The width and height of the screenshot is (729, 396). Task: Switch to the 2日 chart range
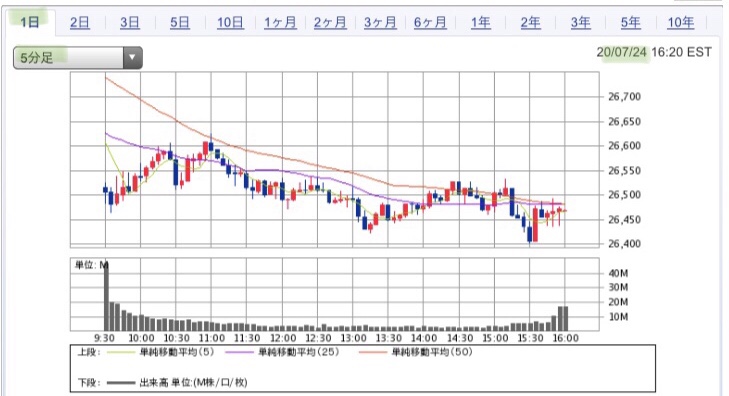[80, 22]
